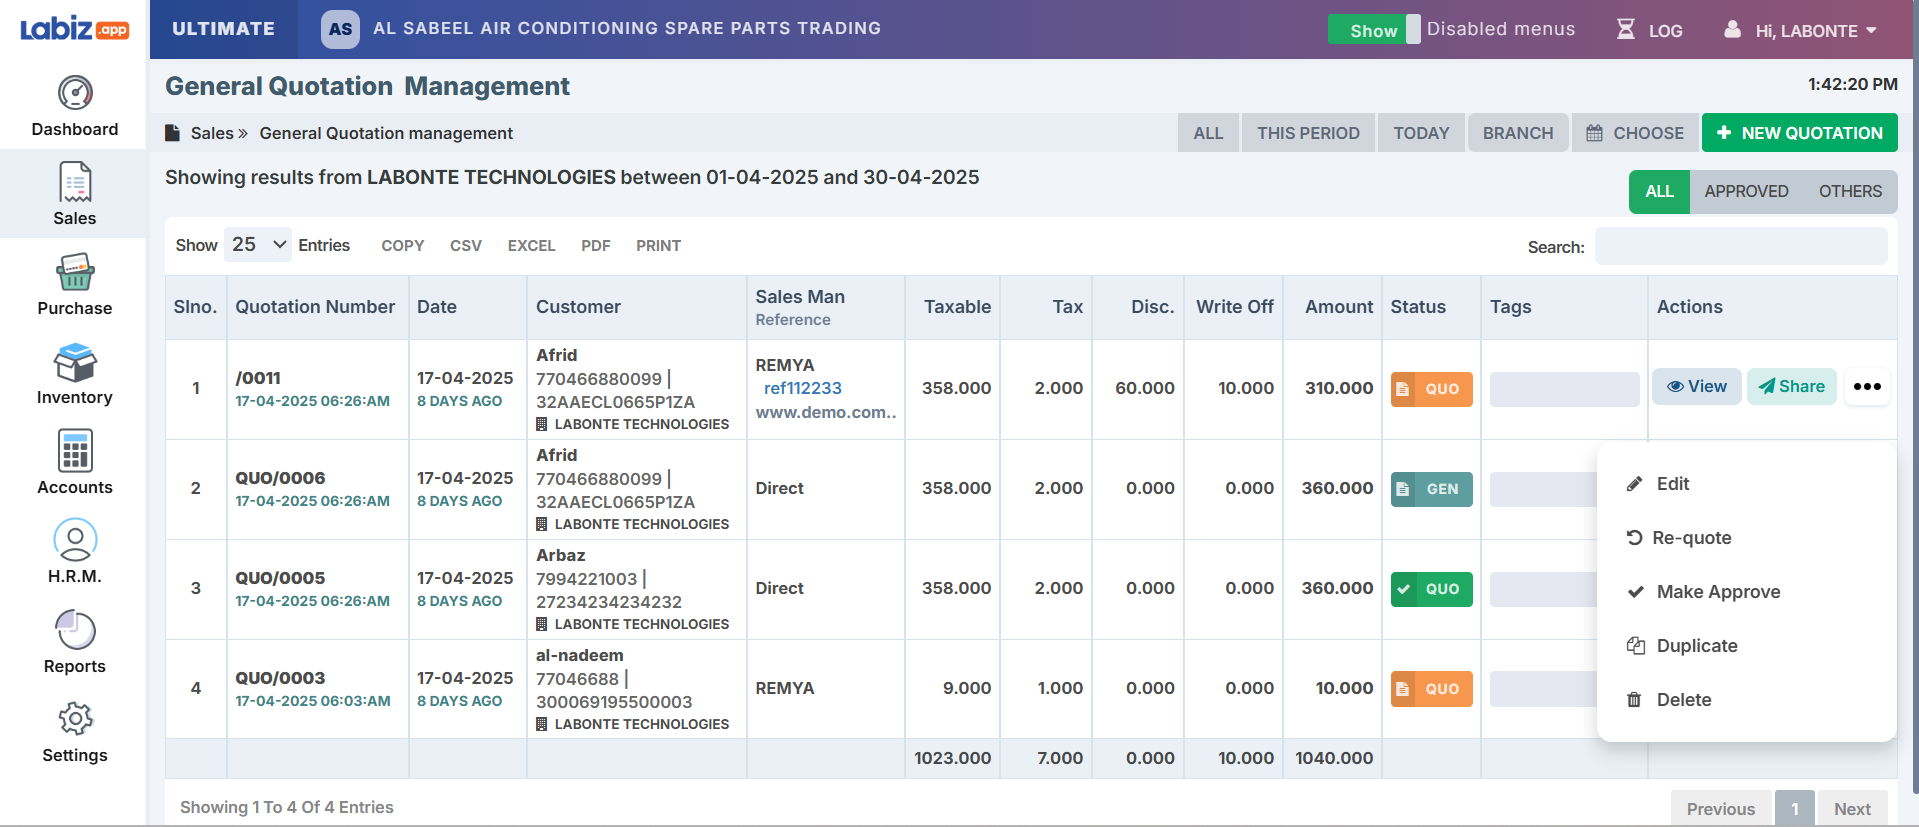Export the table as PDF
Screen dimensions: 1919x827
click(x=596, y=246)
